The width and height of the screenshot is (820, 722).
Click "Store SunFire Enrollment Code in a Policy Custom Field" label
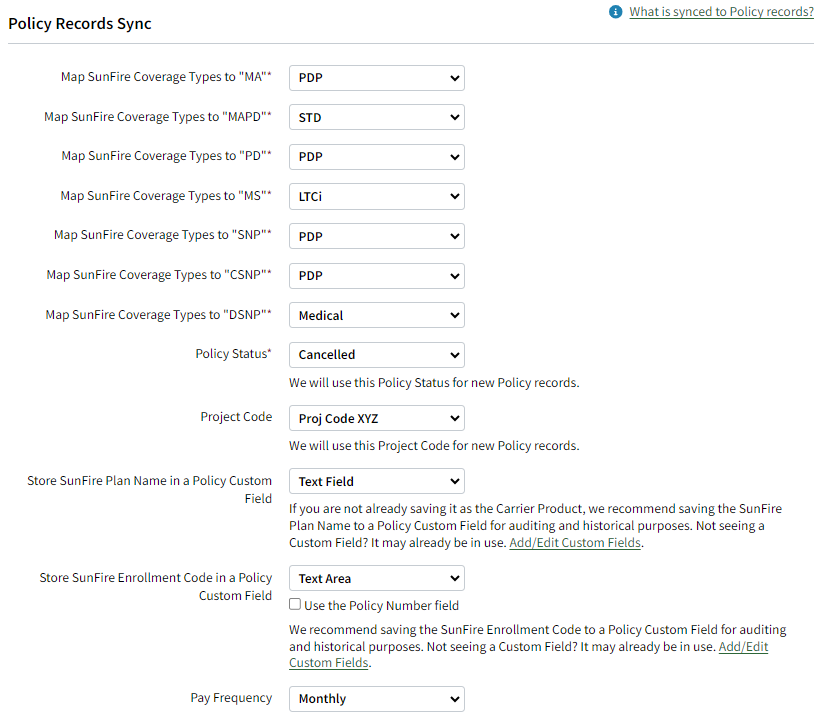coord(156,587)
